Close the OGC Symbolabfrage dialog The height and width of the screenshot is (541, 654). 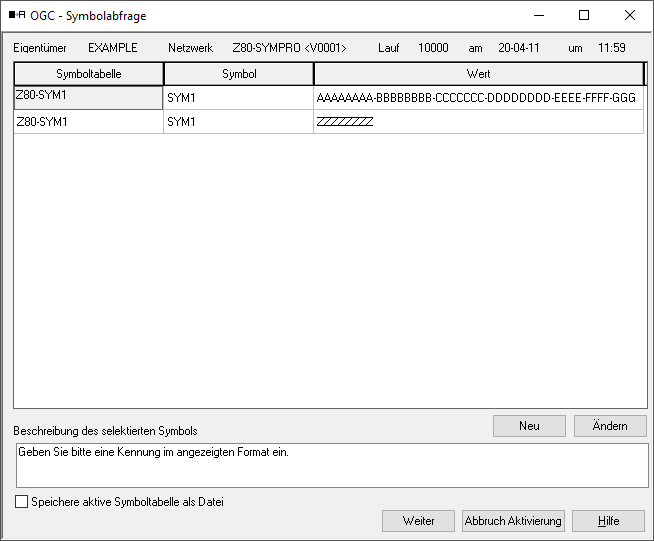tap(630, 15)
